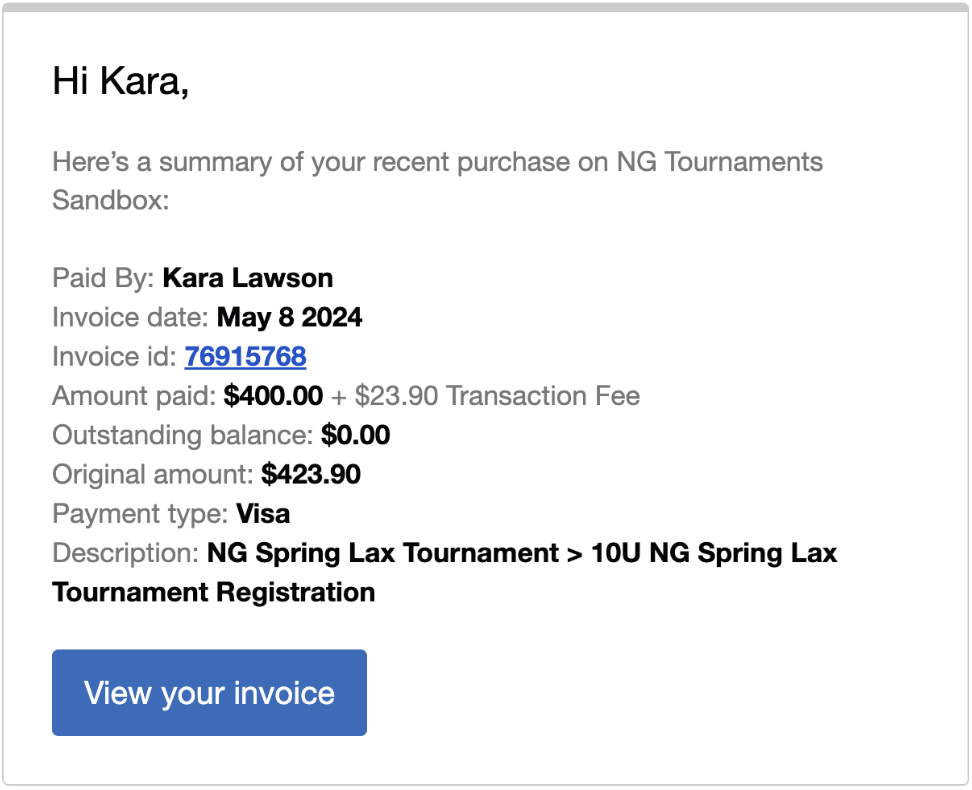Click the payer name Kara Lawson
The height and width of the screenshot is (790, 972).
pyautogui.click(x=248, y=278)
